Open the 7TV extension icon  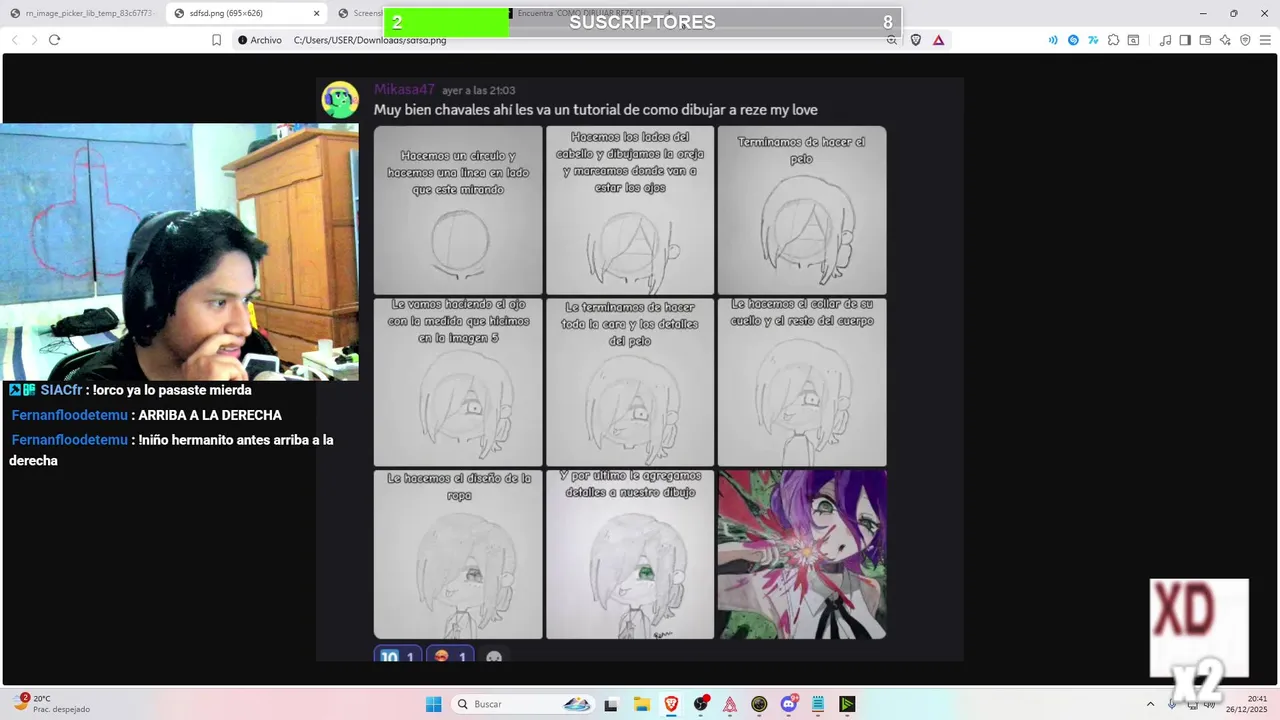tap(1093, 40)
